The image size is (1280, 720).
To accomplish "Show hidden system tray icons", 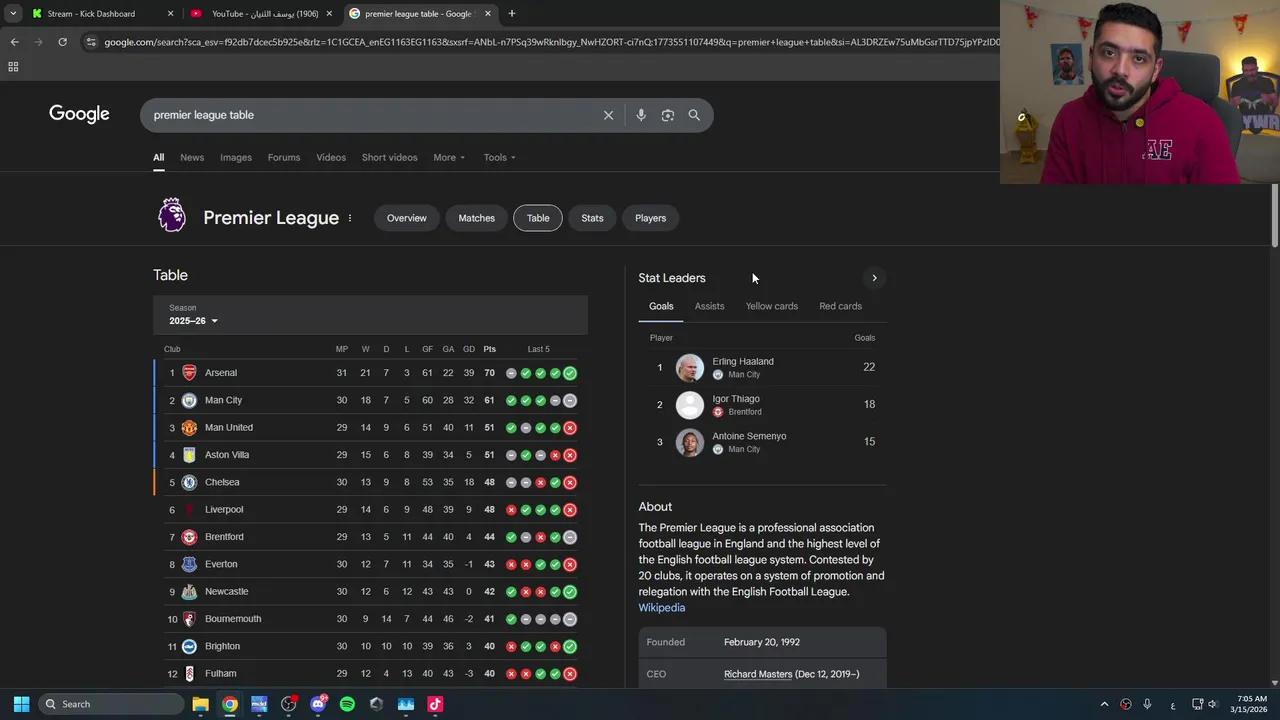I will [1104, 704].
